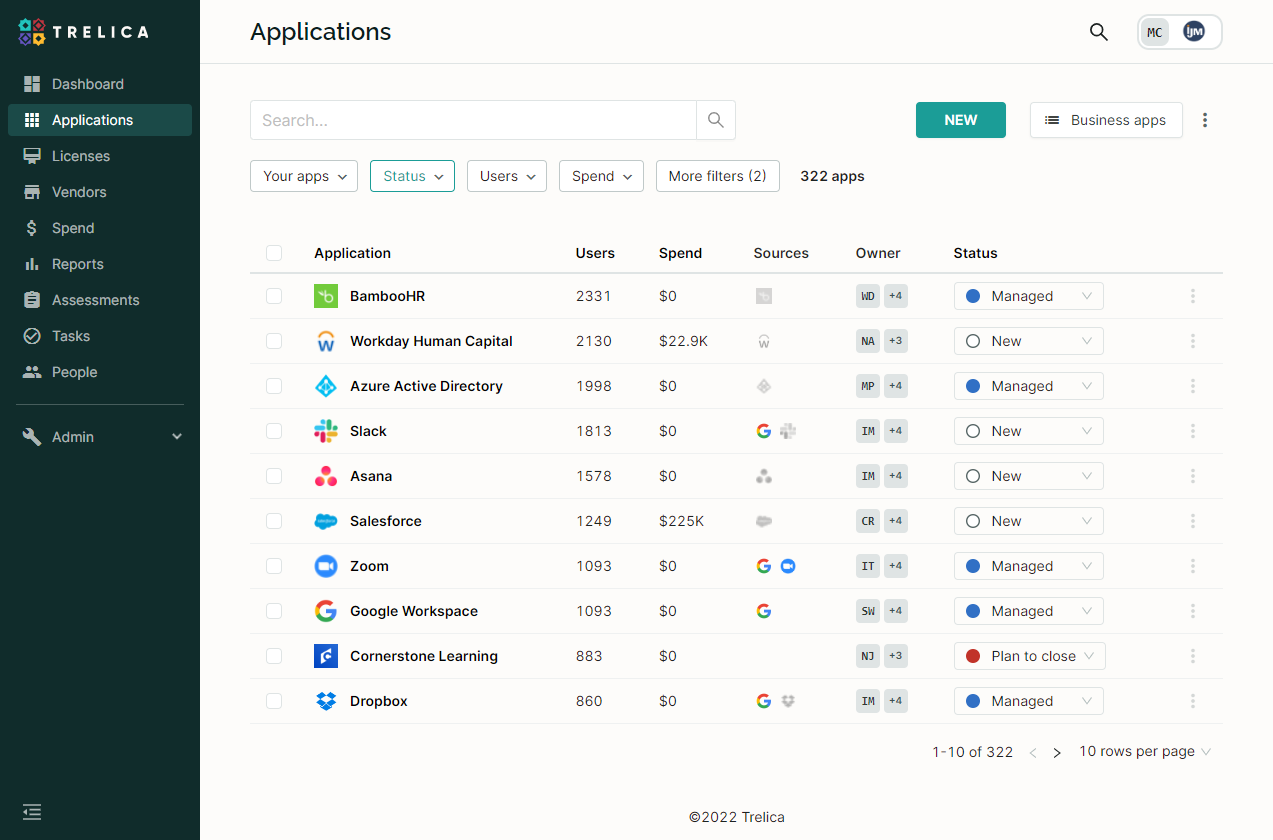Open Reports from the sidebar
This screenshot has width=1273, height=840.
point(100,264)
